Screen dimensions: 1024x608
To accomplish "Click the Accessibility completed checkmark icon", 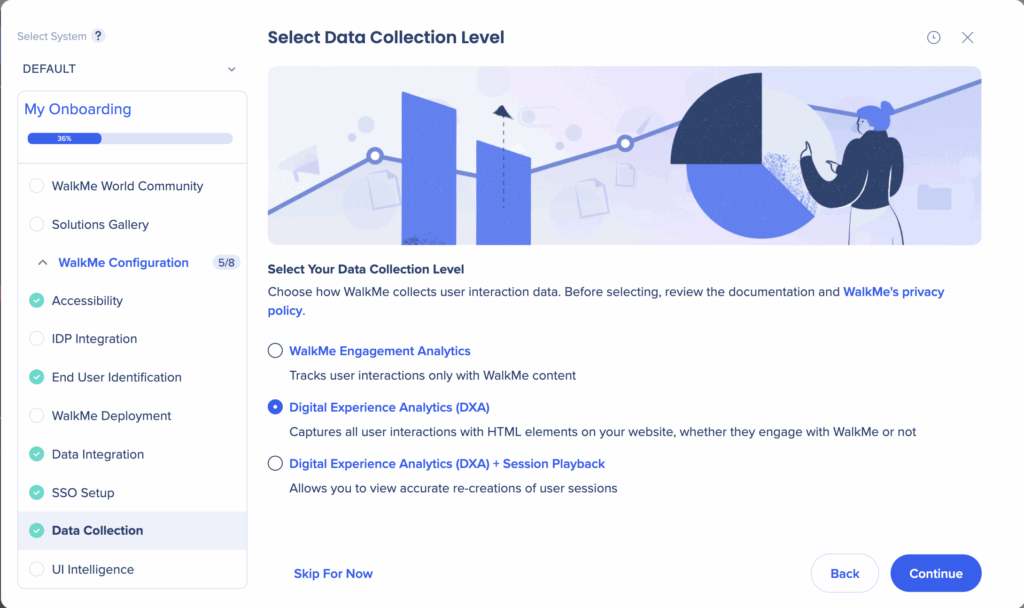I will (x=37, y=300).
